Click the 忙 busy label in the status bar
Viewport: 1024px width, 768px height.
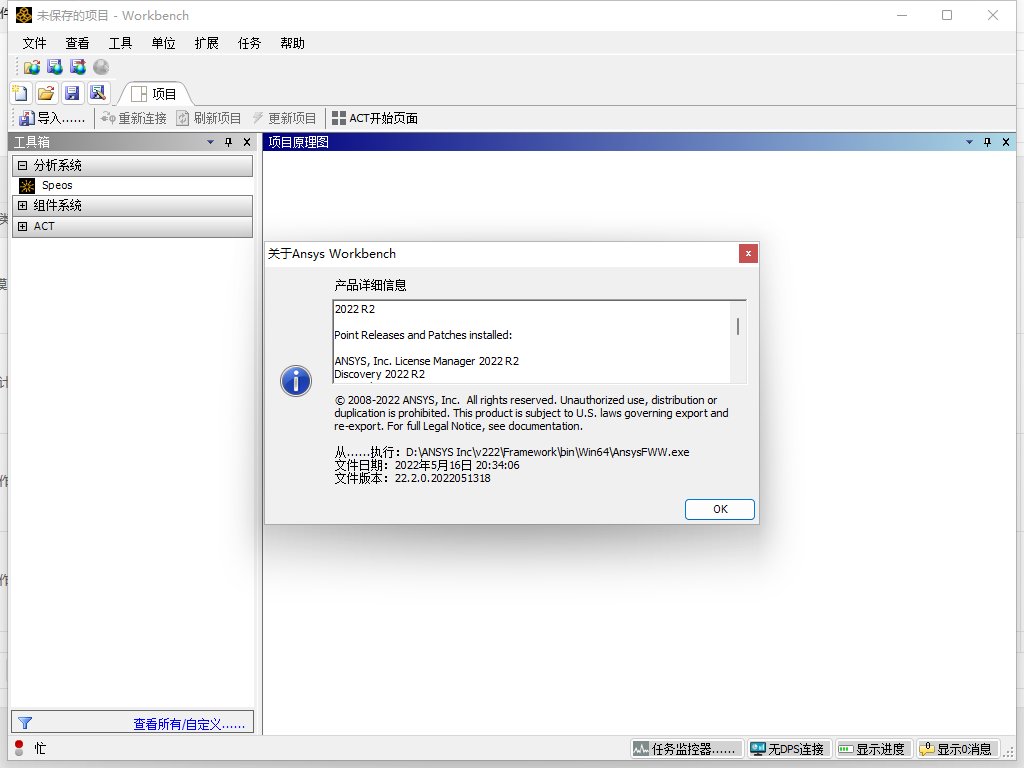coord(40,748)
